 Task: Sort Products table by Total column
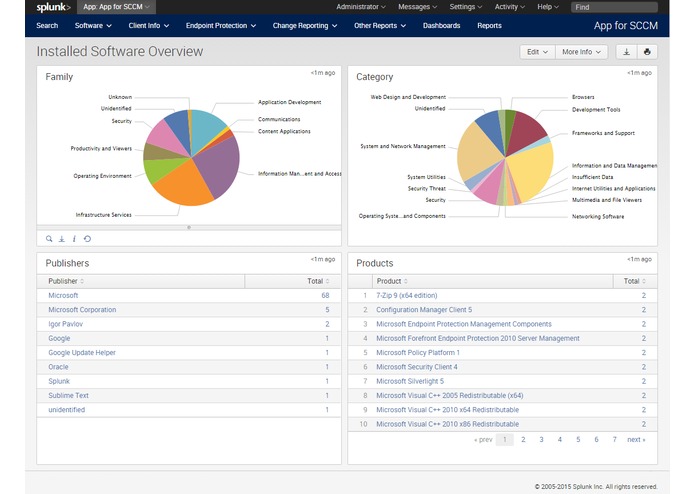(x=634, y=281)
